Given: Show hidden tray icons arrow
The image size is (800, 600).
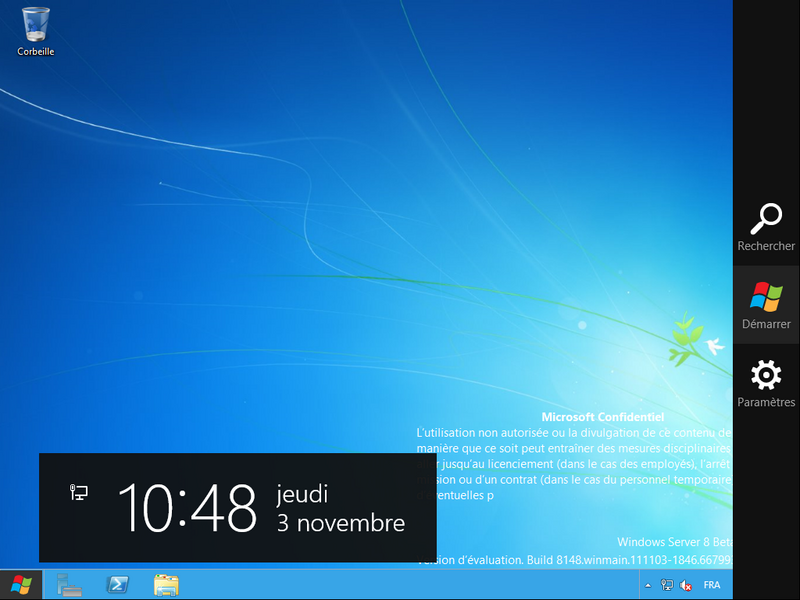Looking at the screenshot, I should tap(648, 585).
